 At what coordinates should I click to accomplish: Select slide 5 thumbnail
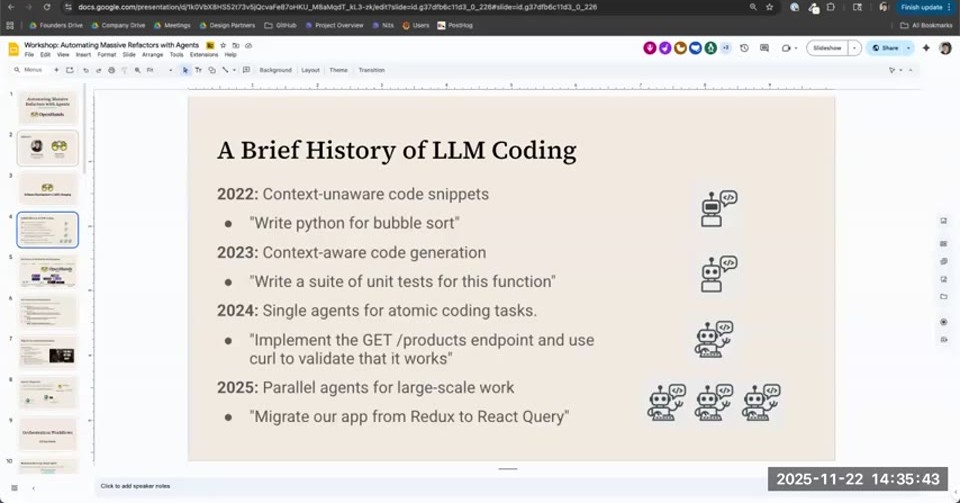point(48,270)
